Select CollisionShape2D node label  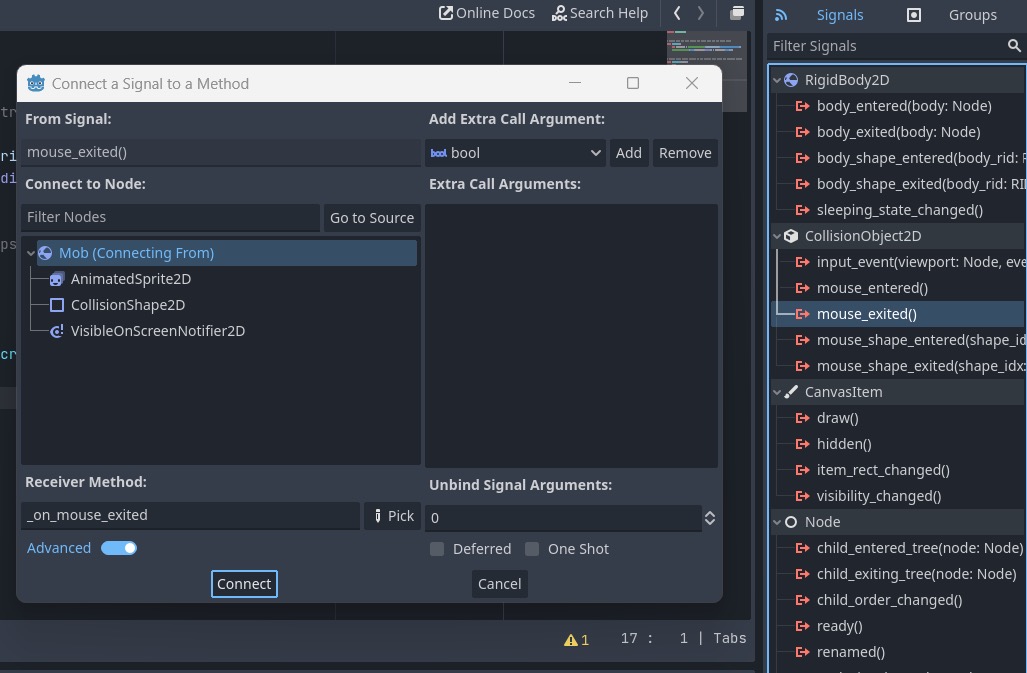click(x=128, y=305)
